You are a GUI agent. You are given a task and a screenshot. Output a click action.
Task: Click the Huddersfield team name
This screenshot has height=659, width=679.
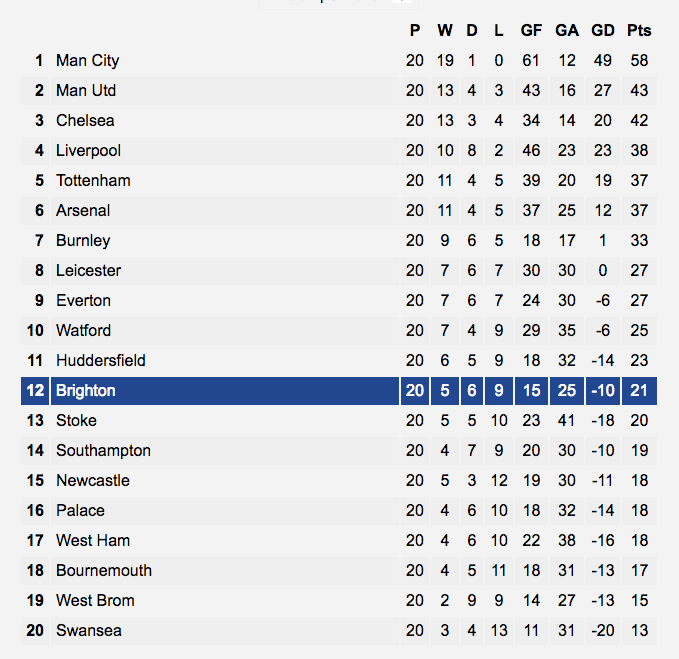point(101,360)
